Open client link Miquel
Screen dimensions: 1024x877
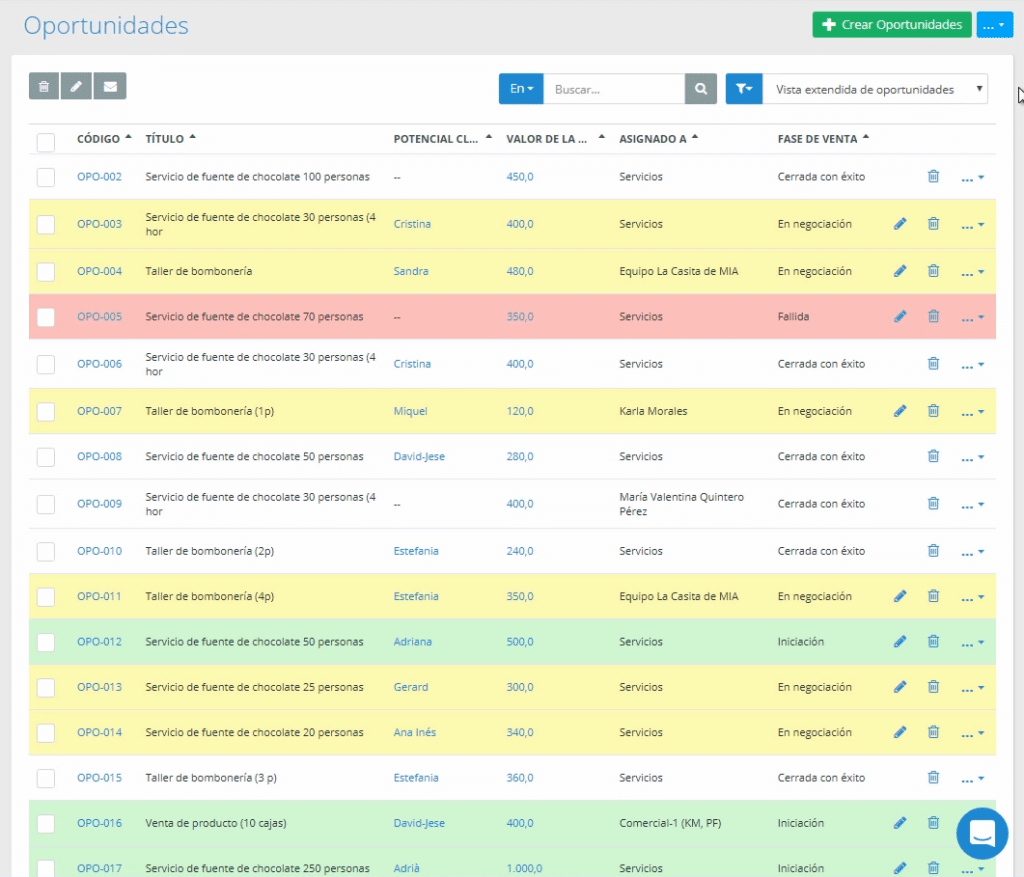pos(410,411)
